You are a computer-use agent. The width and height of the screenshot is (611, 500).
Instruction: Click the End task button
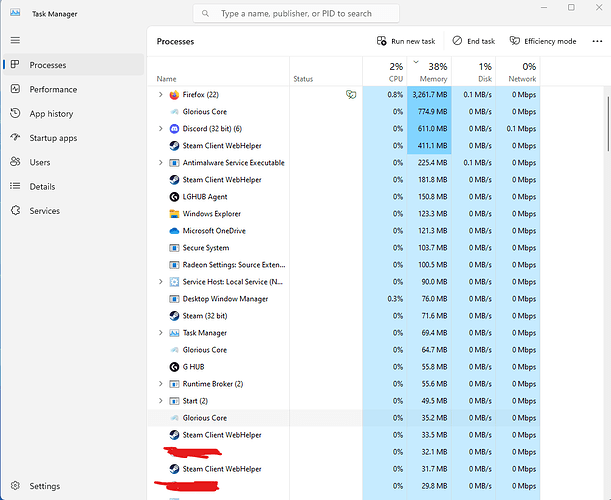473,41
